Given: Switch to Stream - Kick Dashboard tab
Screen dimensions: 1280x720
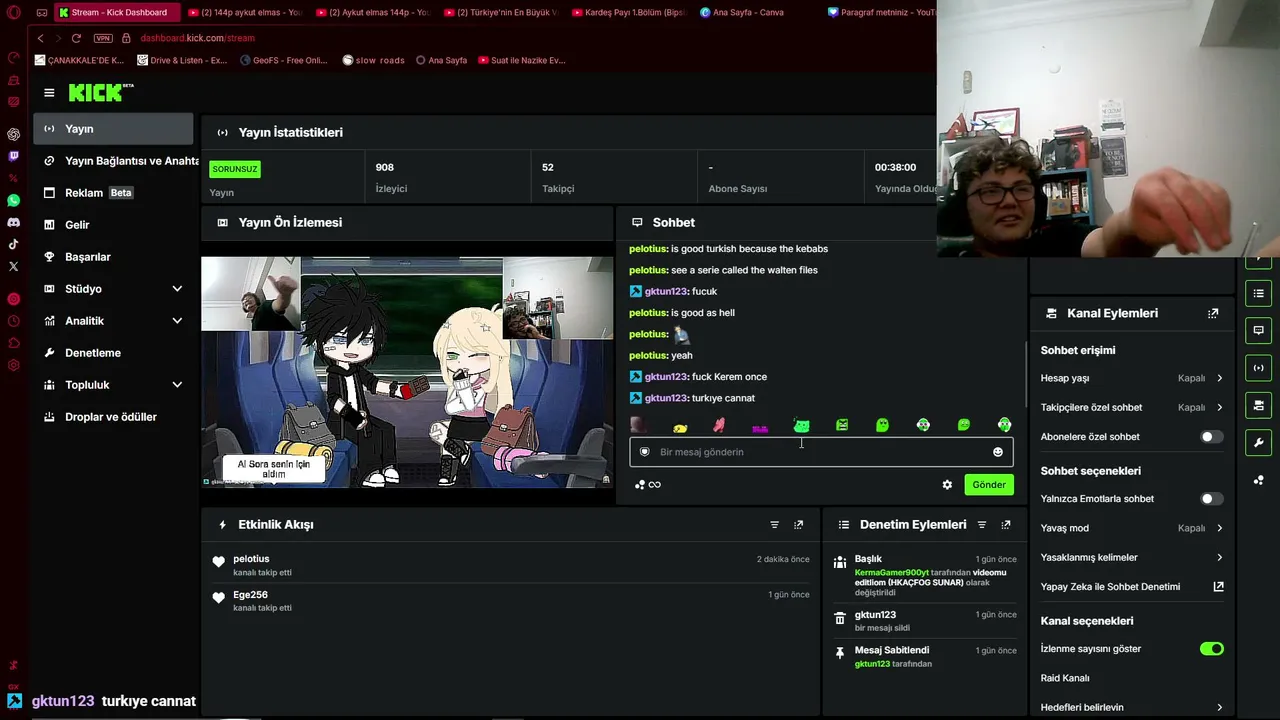Looking at the screenshot, I should [116, 12].
